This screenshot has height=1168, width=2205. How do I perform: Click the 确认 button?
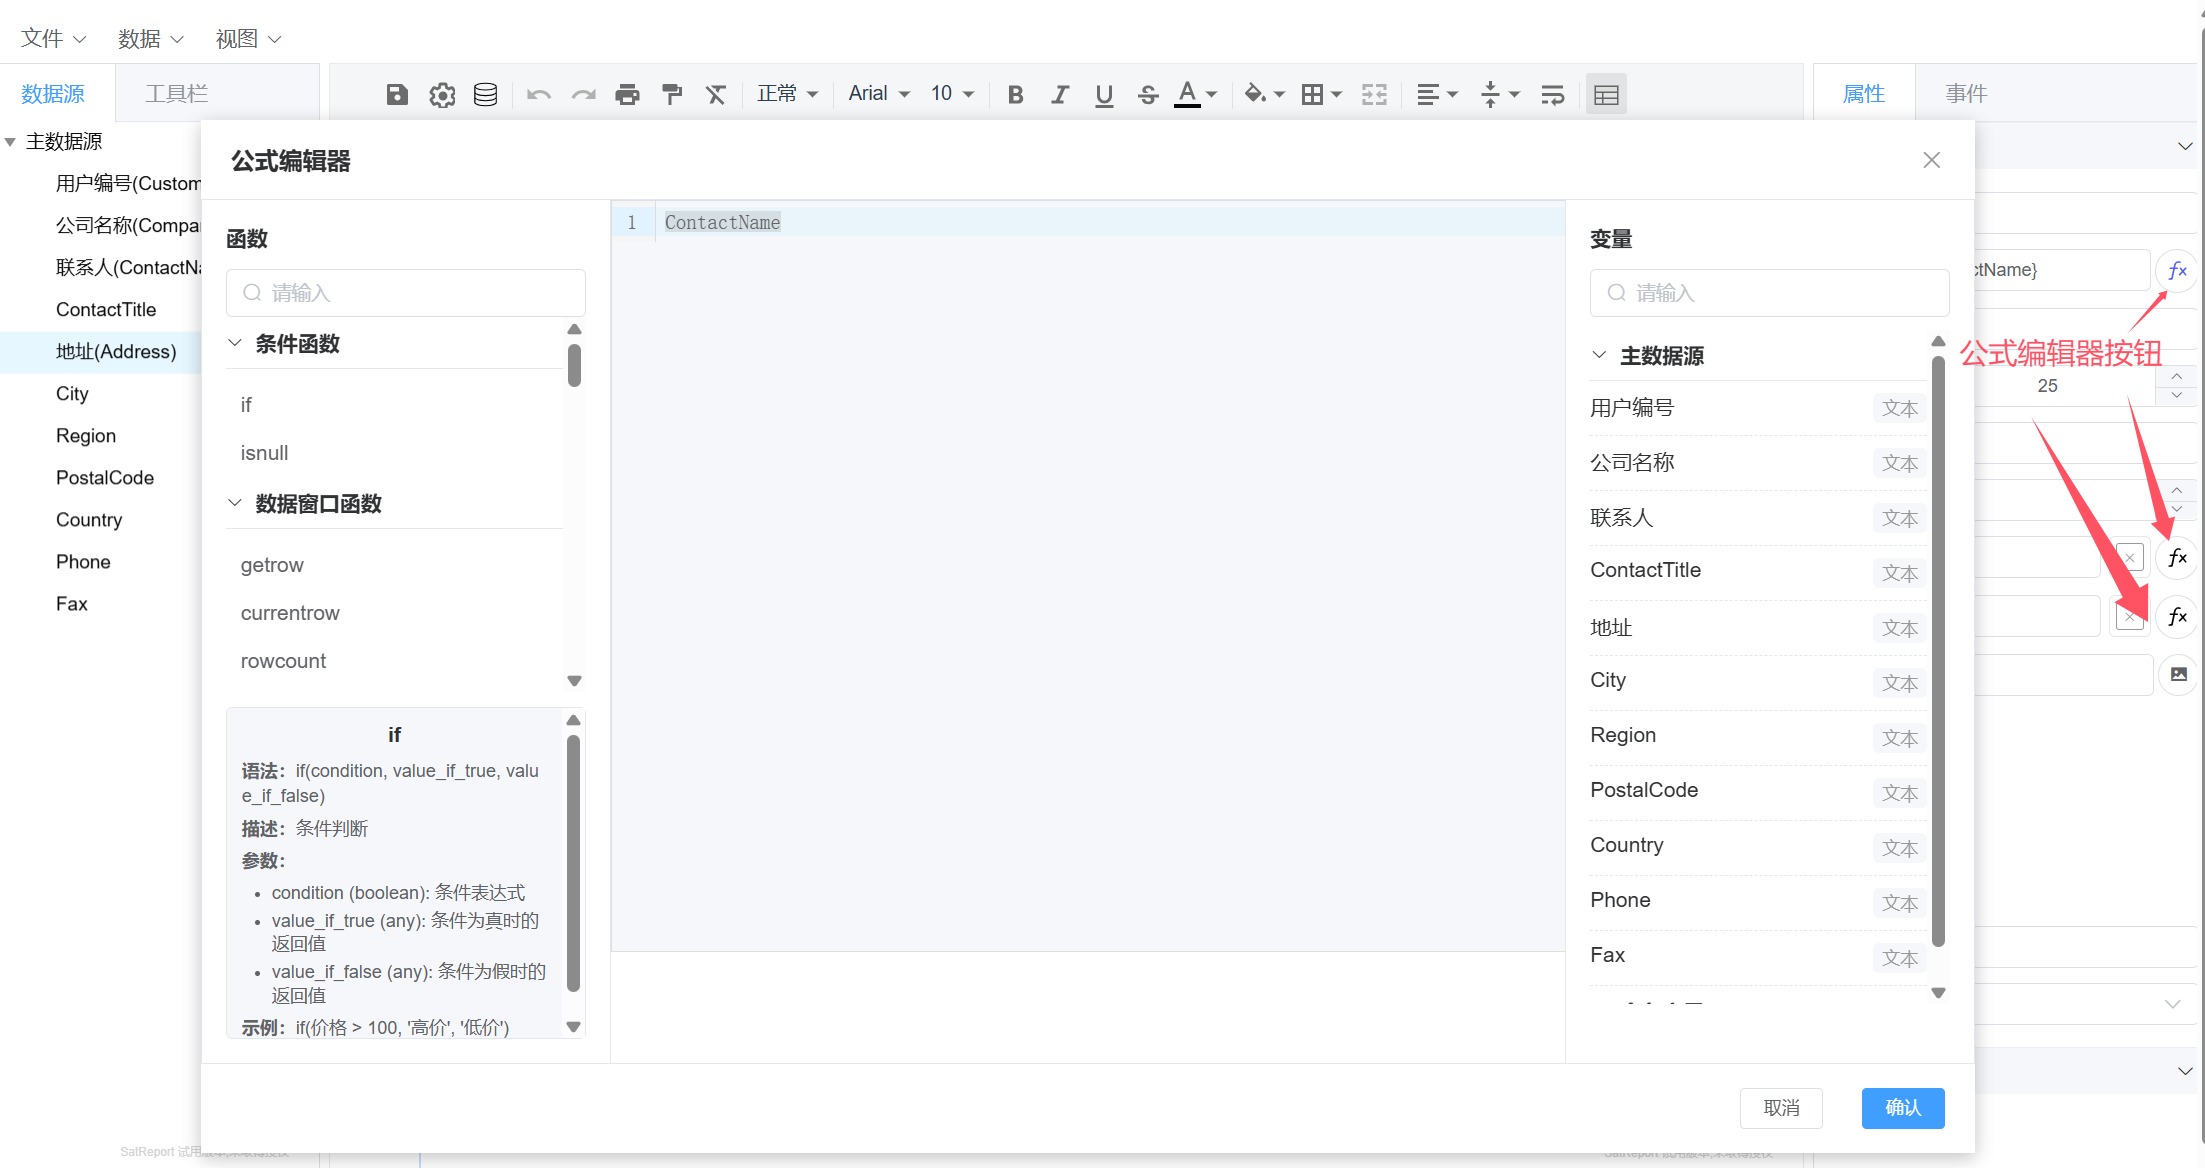pyautogui.click(x=1902, y=1107)
